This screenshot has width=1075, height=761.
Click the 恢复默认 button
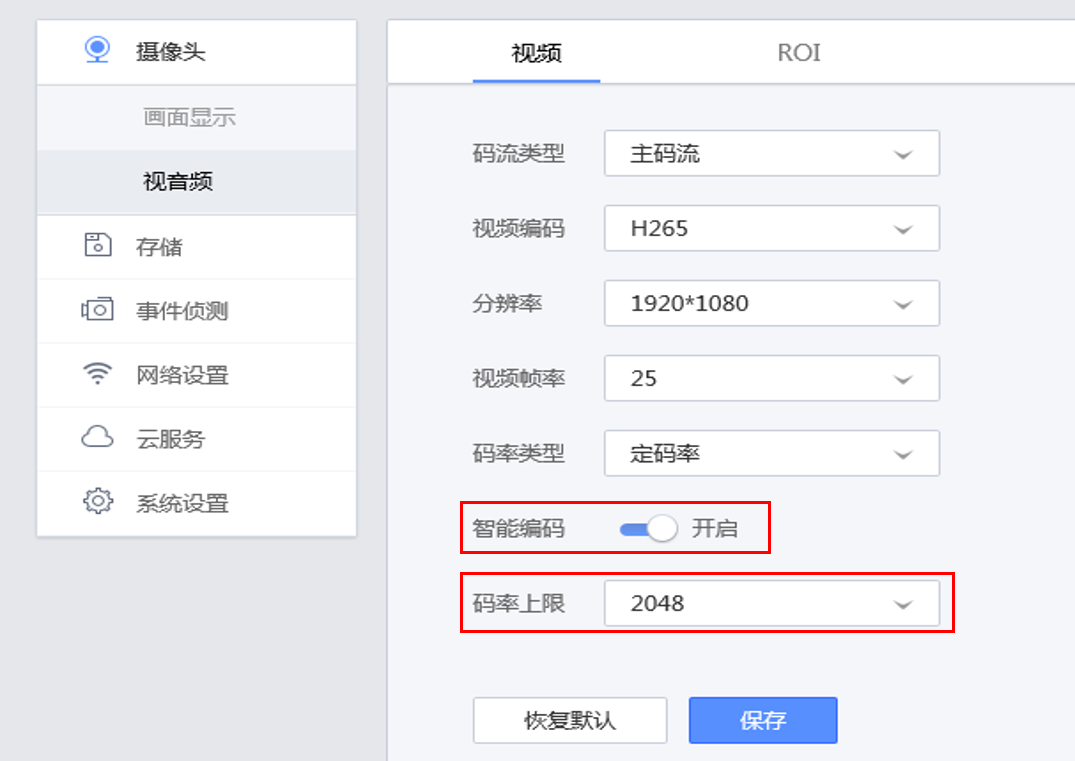point(570,720)
